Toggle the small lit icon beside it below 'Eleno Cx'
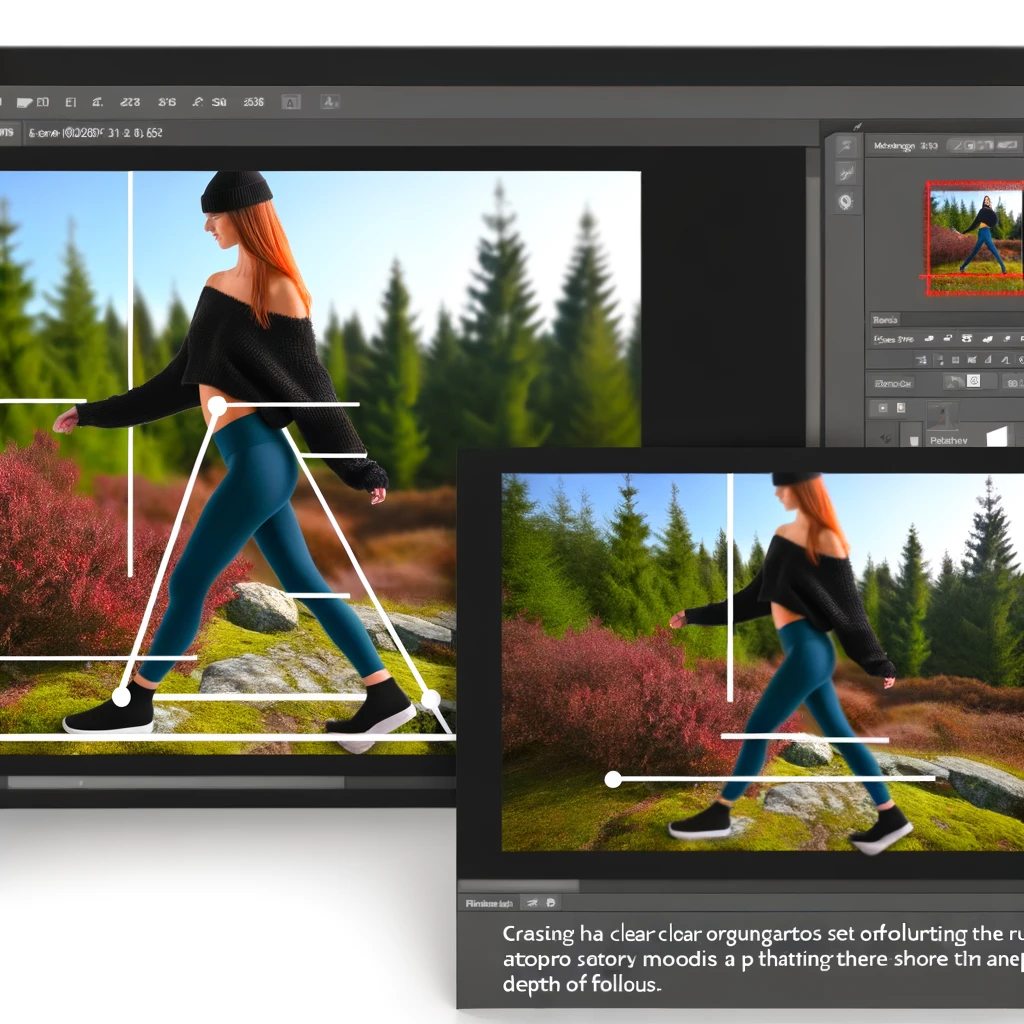The height and width of the screenshot is (1024, 1024). pyautogui.click(x=901, y=408)
